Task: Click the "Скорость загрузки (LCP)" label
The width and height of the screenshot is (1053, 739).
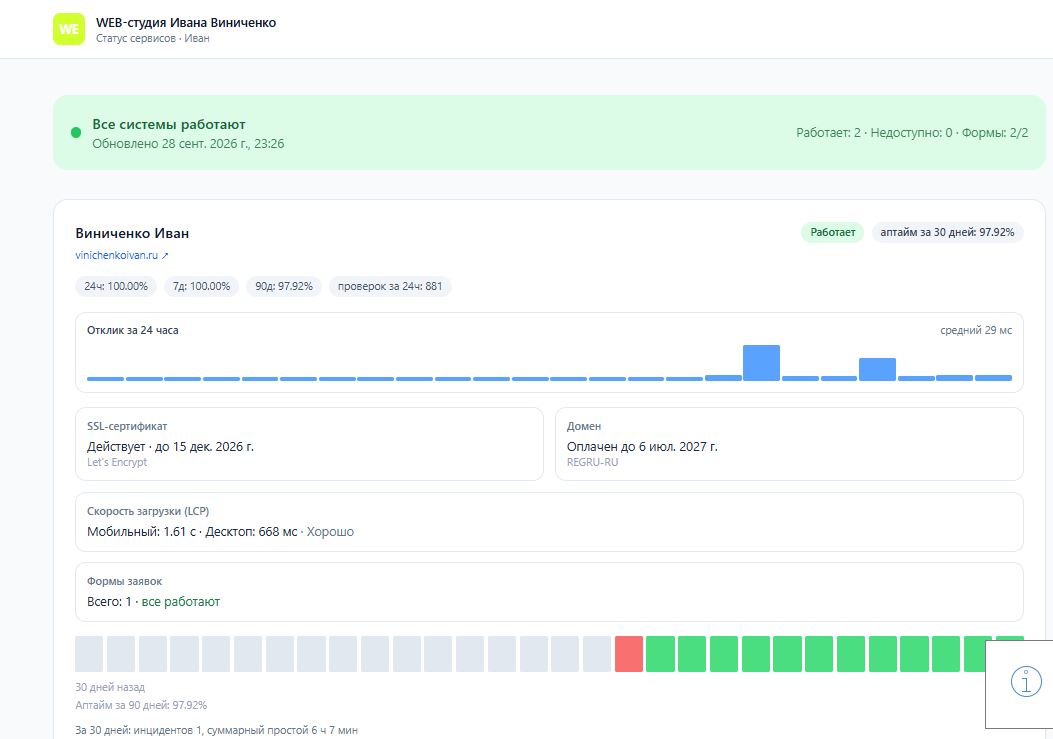Action: click(148, 511)
